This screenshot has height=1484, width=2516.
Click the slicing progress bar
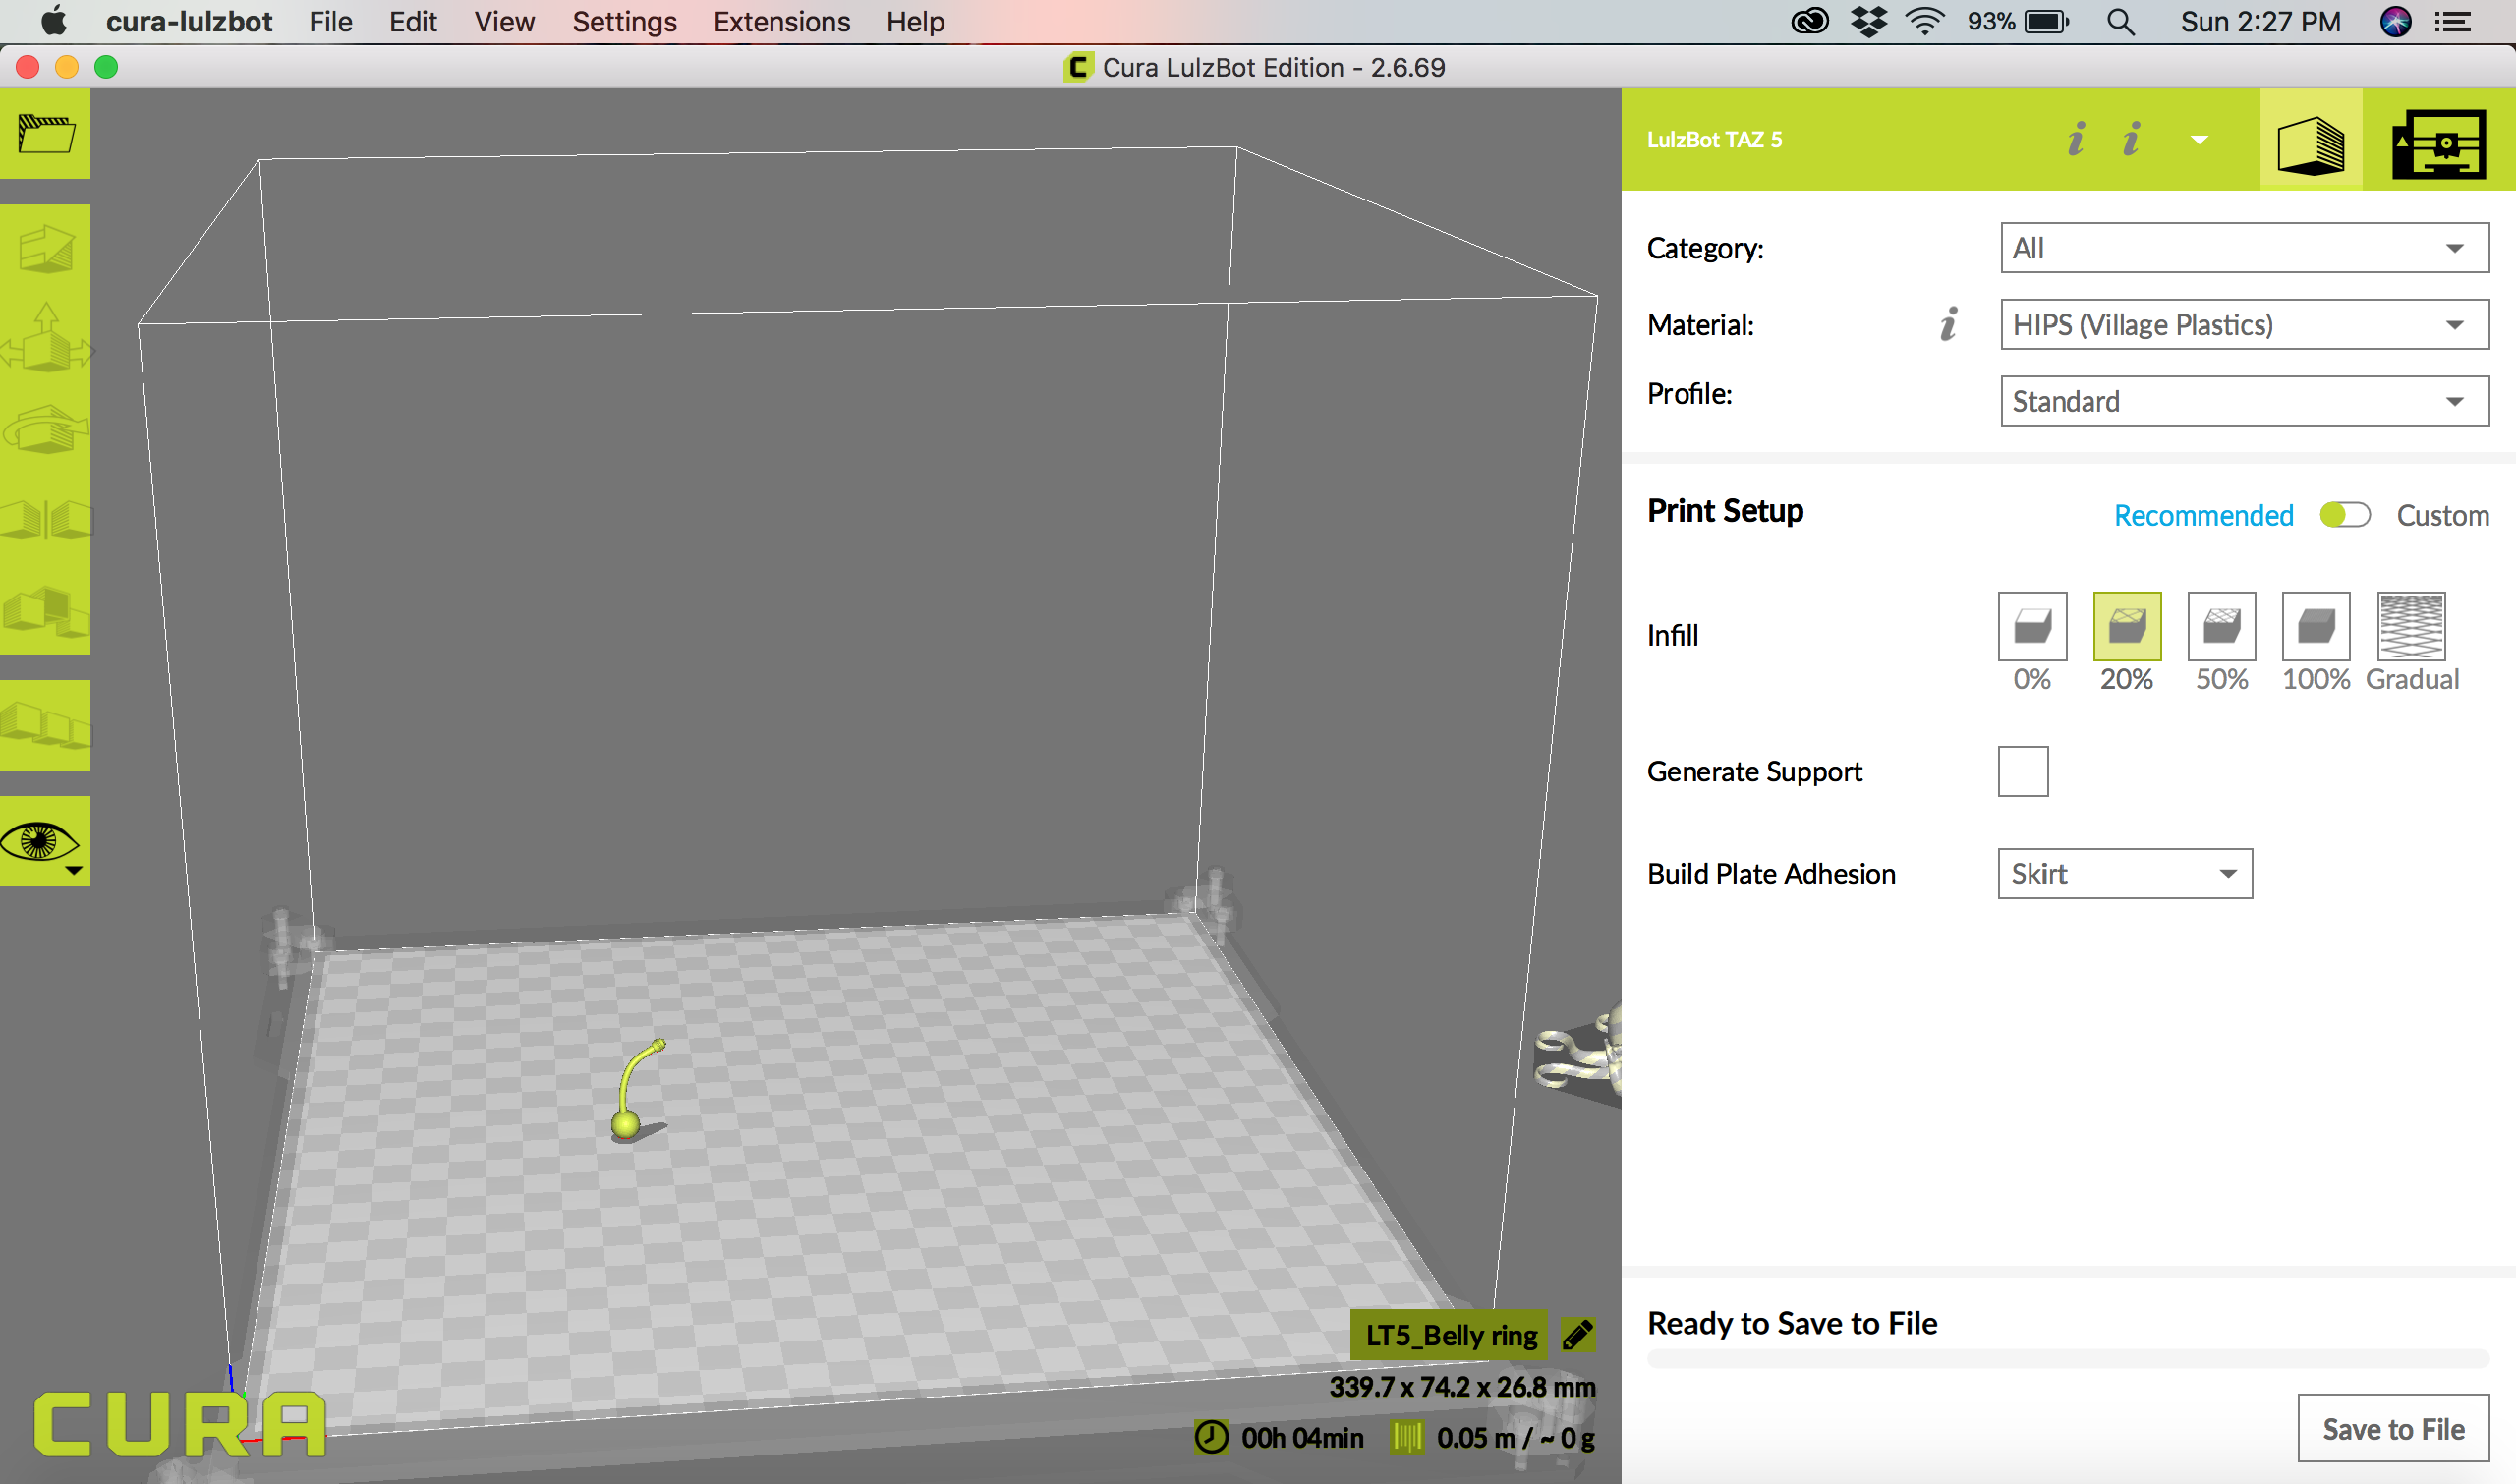[2068, 1358]
